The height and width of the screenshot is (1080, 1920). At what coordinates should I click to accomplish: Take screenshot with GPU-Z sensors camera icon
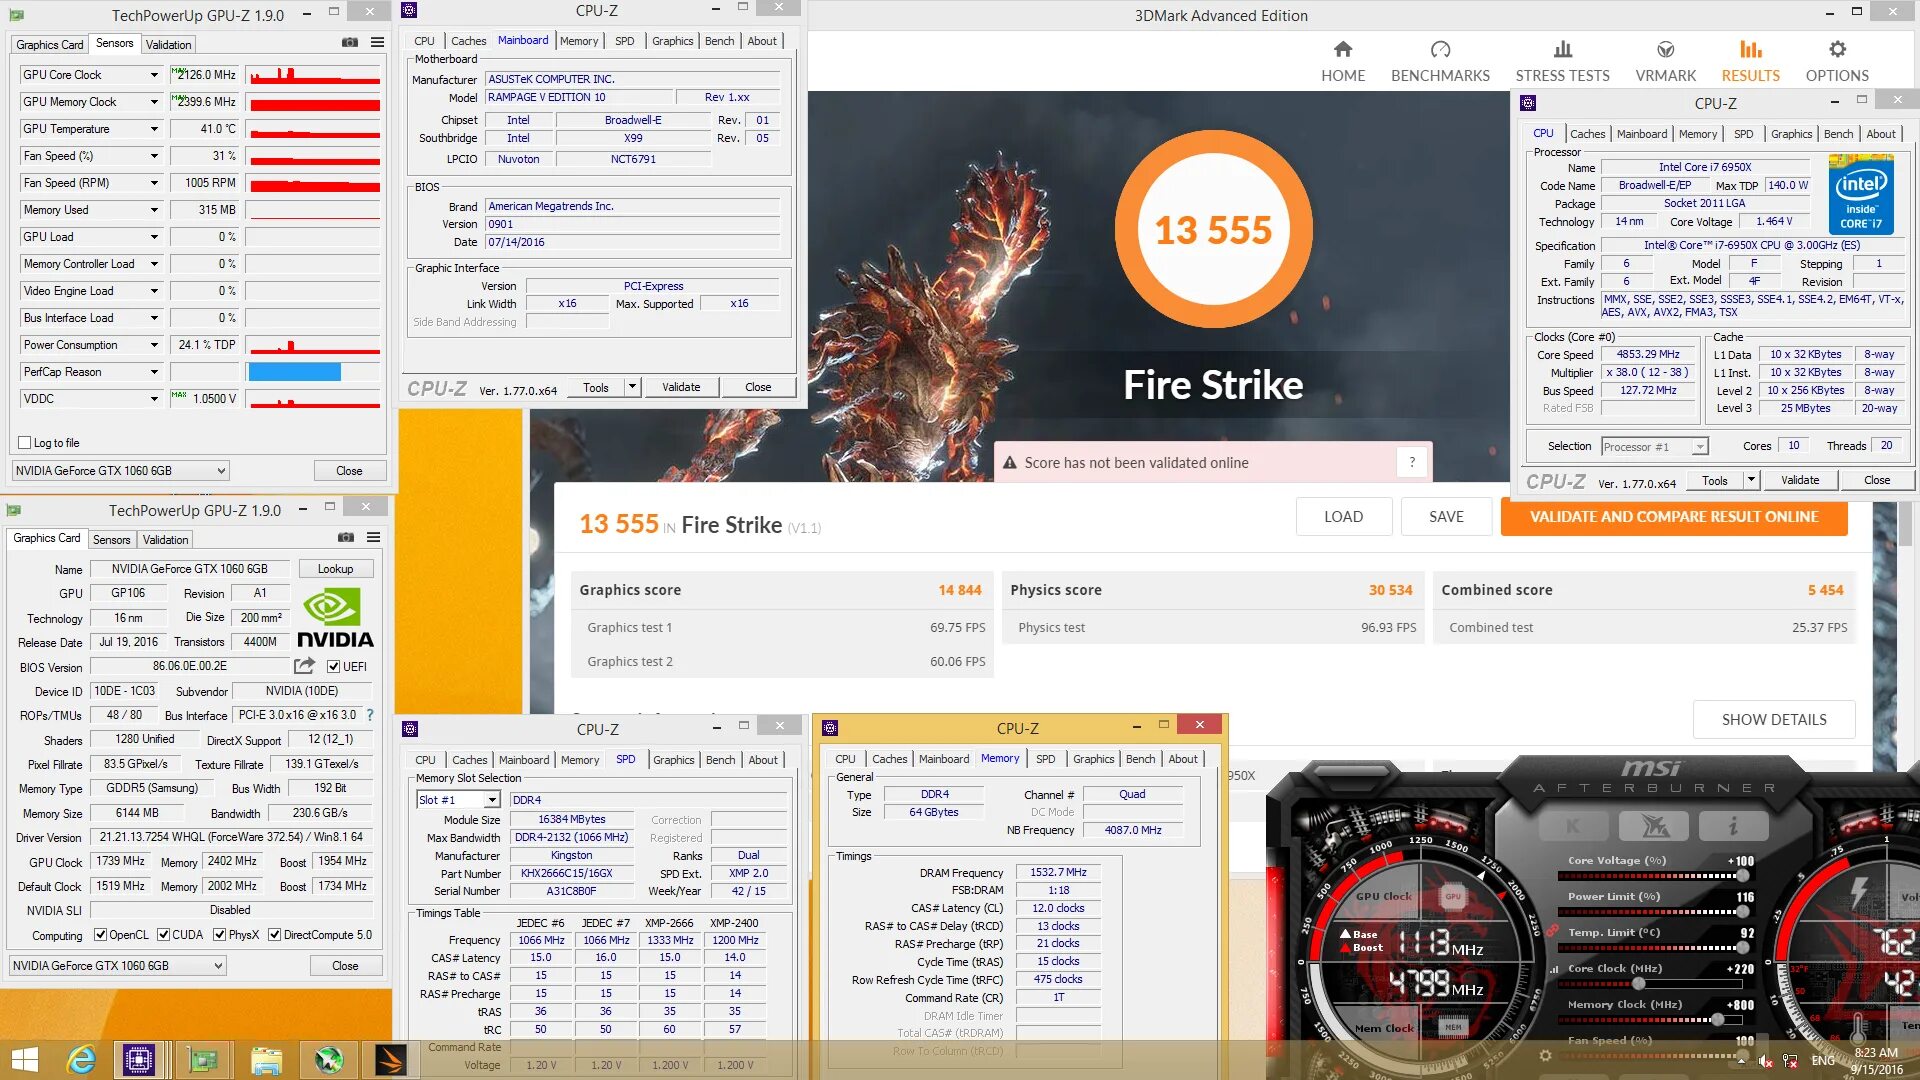tap(349, 43)
